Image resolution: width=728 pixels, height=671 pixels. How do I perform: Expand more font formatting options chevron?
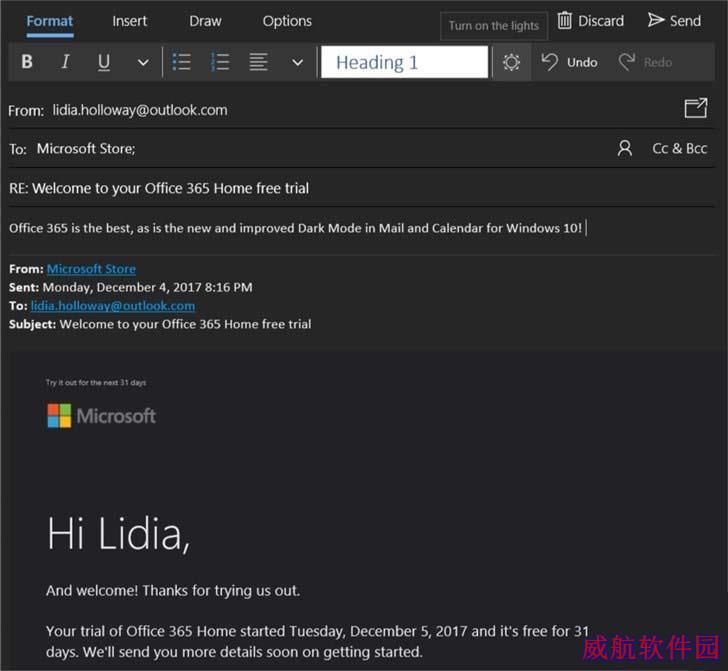pos(143,62)
